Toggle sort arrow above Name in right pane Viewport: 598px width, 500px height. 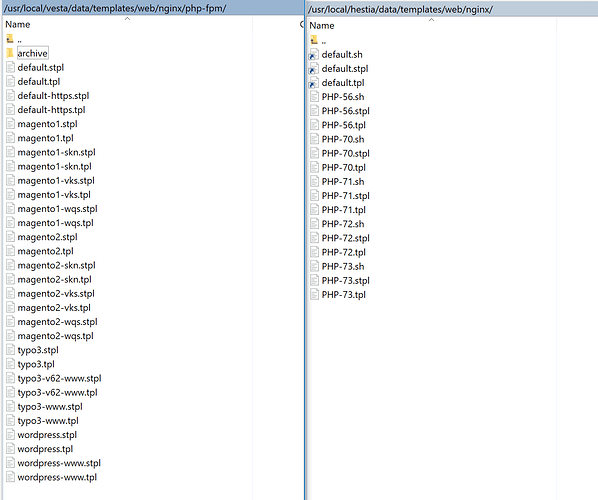pos(431,20)
